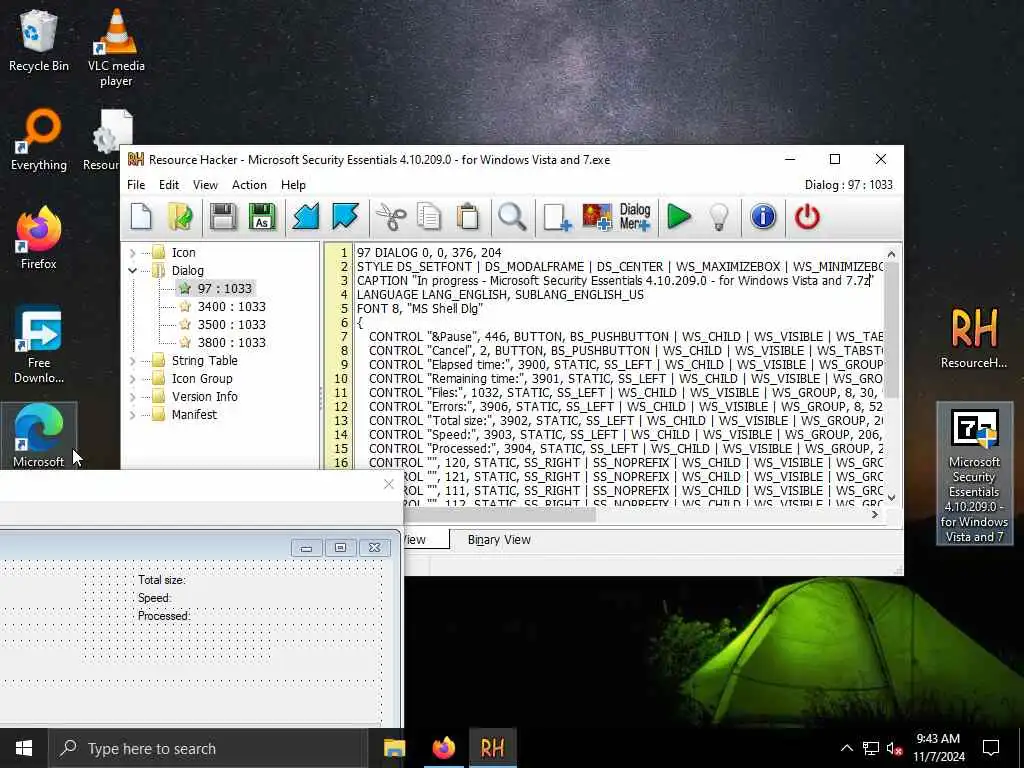Expand the Manifest folder node
Image resolution: width=1024 pixels, height=768 pixels.
(x=133, y=415)
